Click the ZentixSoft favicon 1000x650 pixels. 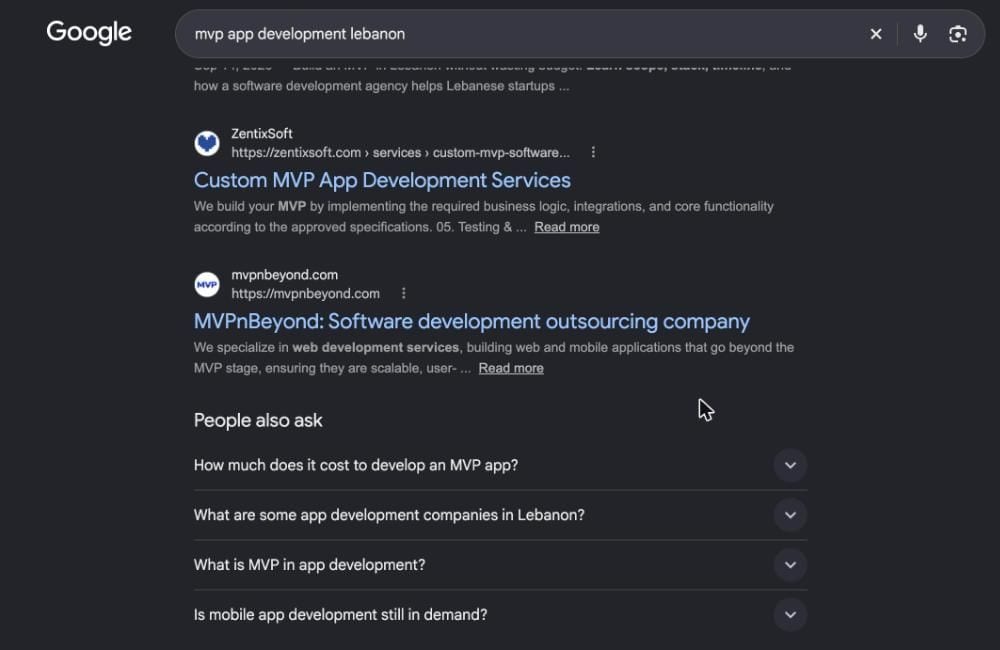pyautogui.click(x=207, y=143)
